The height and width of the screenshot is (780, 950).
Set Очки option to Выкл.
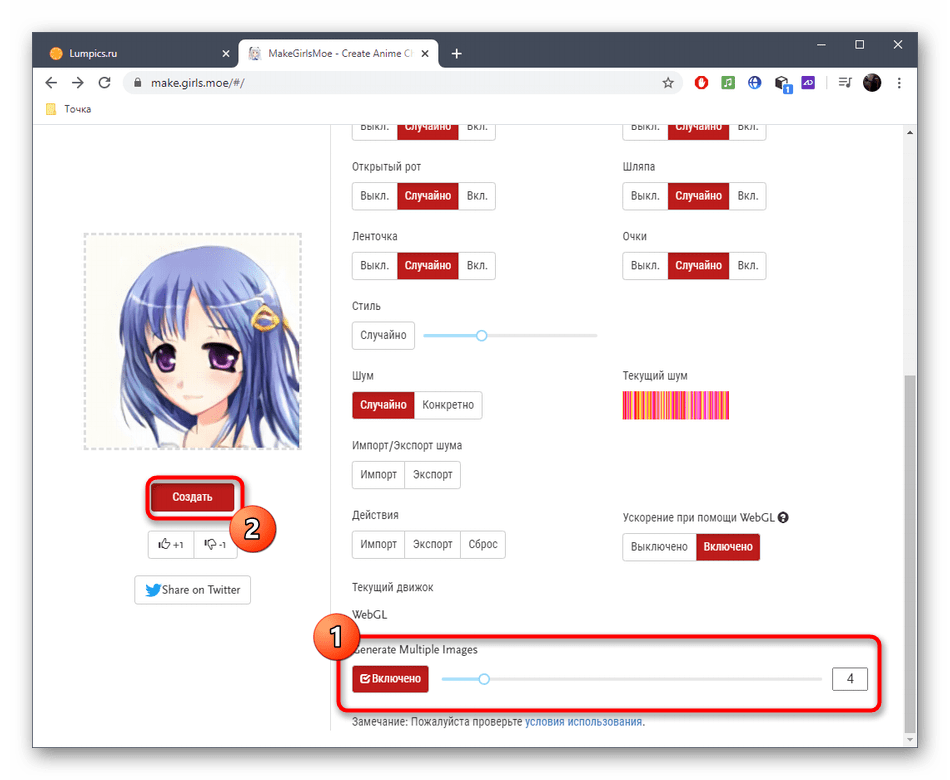tap(645, 266)
